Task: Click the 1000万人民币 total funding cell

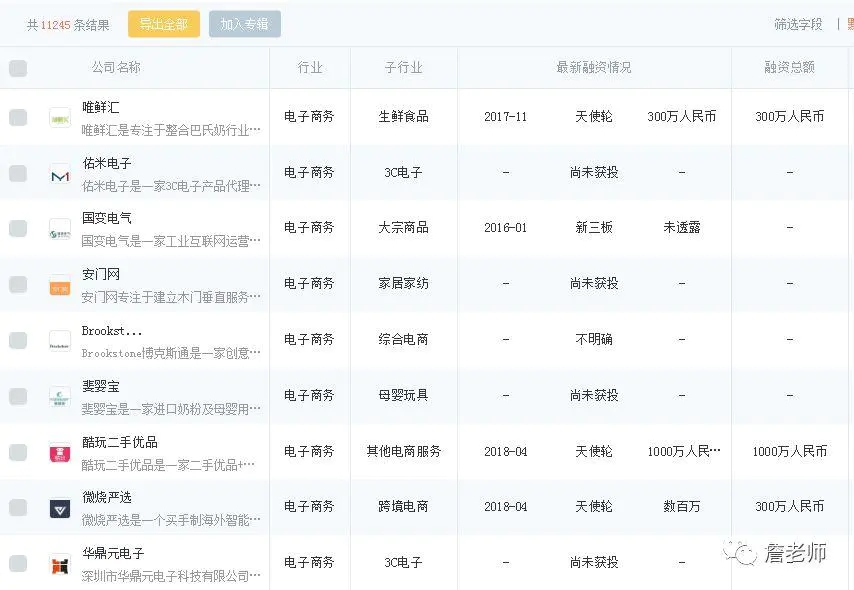Action: pyautogui.click(x=790, y=452)
